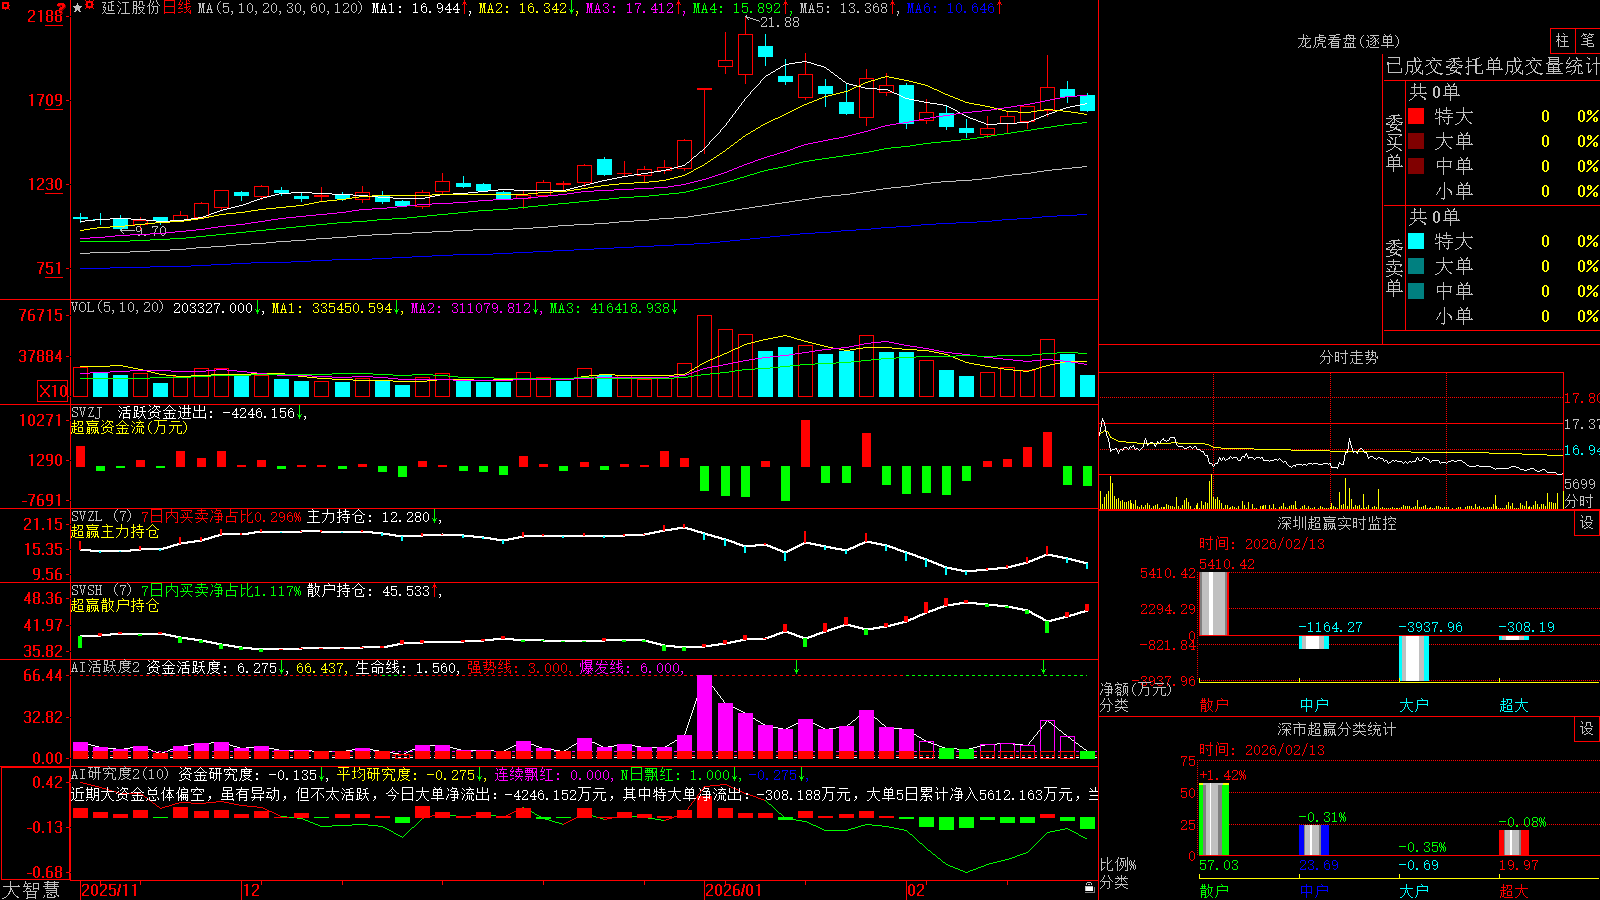Click the dark red 中单 buy-order swatch

pos(1416,166)
